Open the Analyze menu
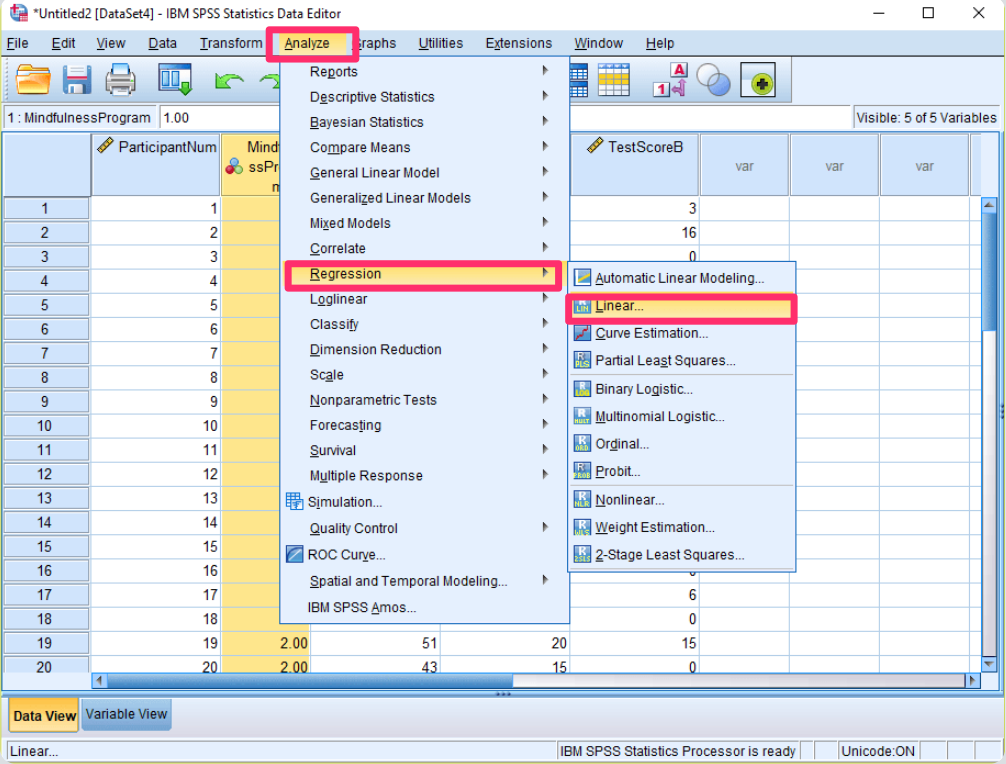 [307, 44]
